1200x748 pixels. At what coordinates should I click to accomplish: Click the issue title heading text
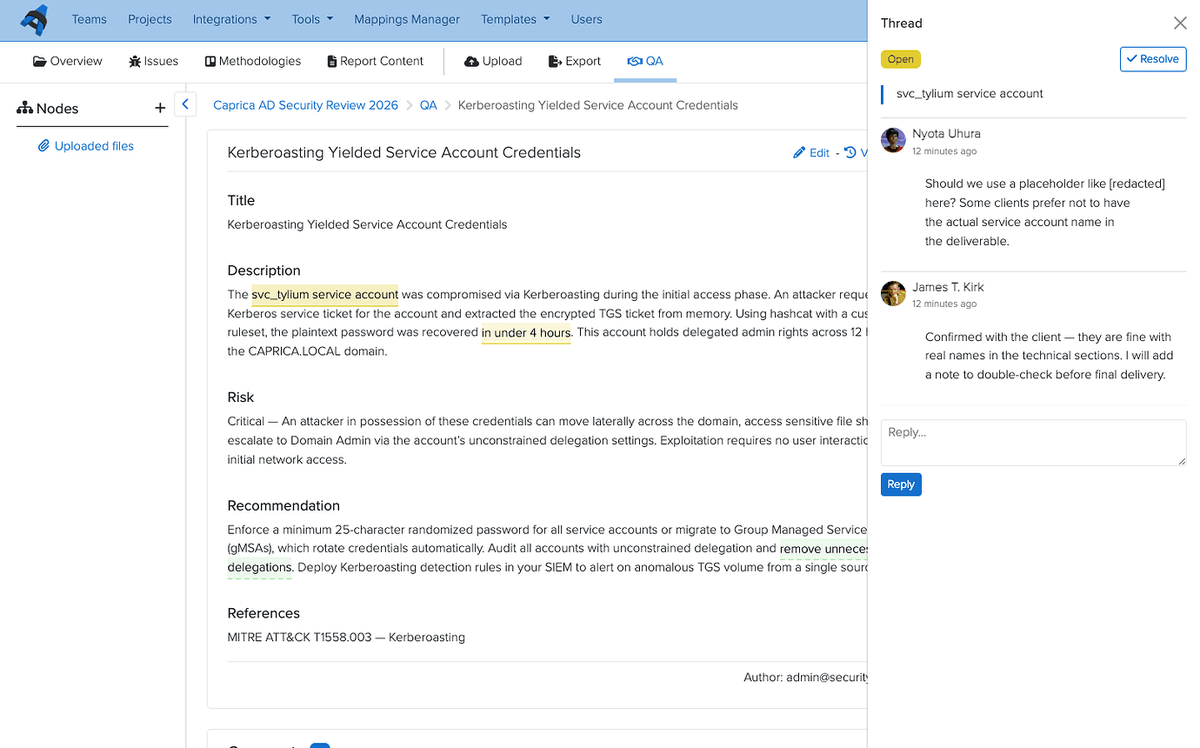tap(404, 153)
